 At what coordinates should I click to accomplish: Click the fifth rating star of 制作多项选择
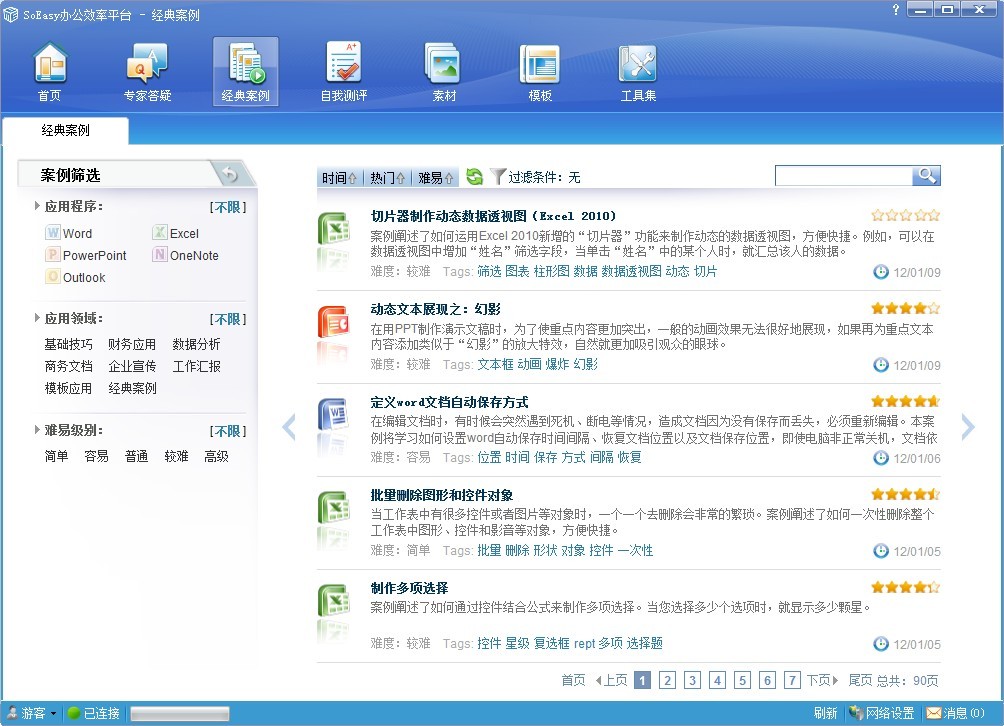(933, 587)
